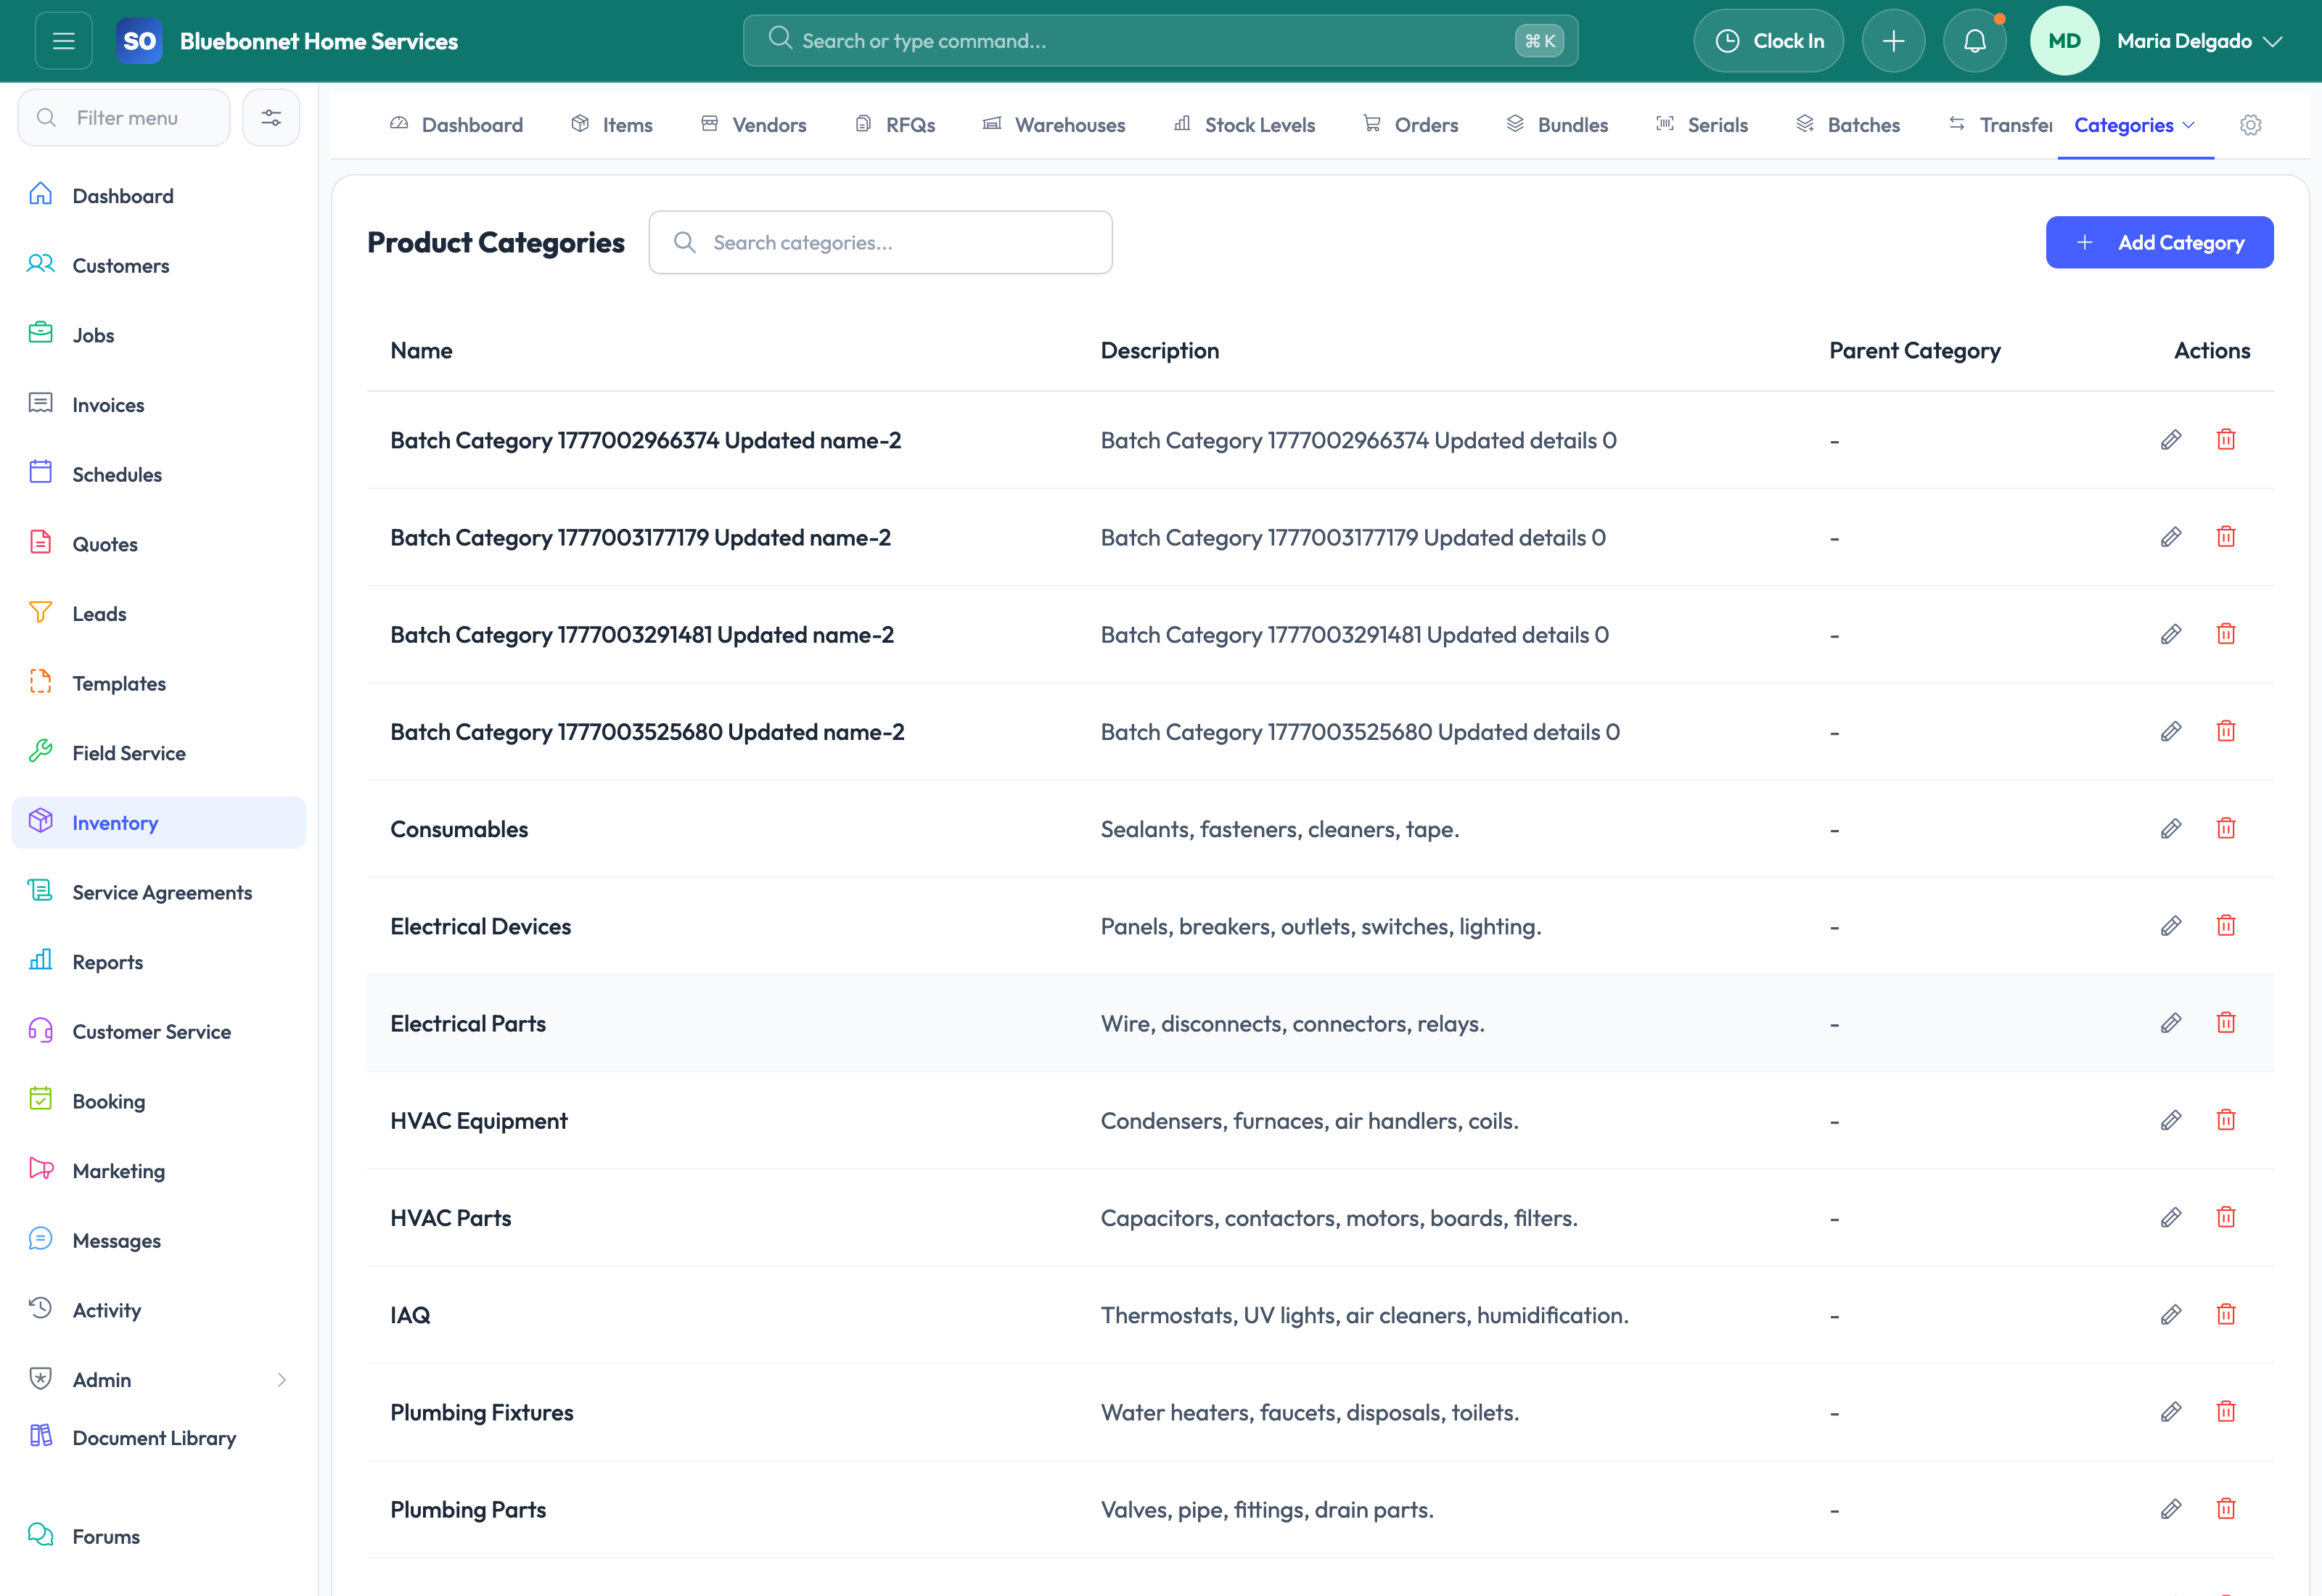Image resolution: width=2322 pixels, height=1596 pixels.
Task: Click the SO app logo
Action: pos(139,41)
